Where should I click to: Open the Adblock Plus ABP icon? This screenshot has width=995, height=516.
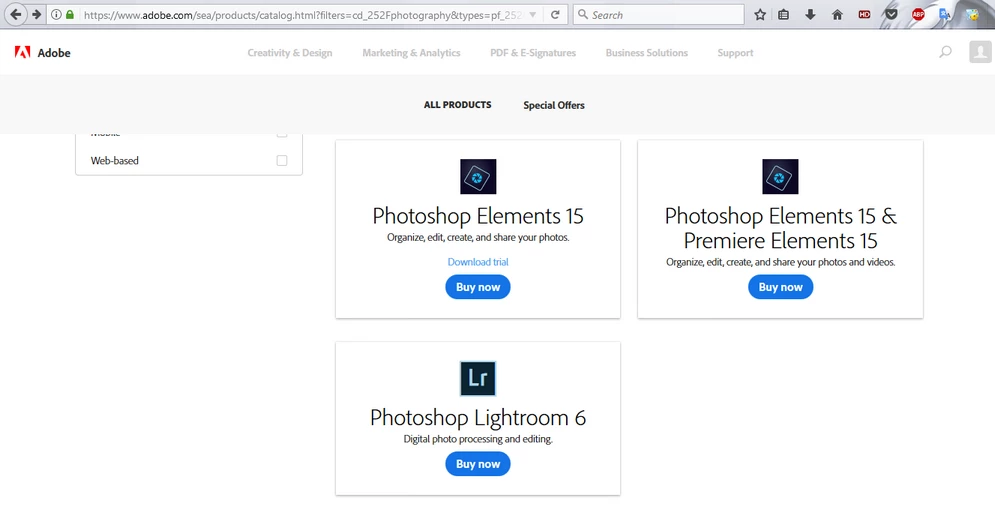(x=918, y=15)
